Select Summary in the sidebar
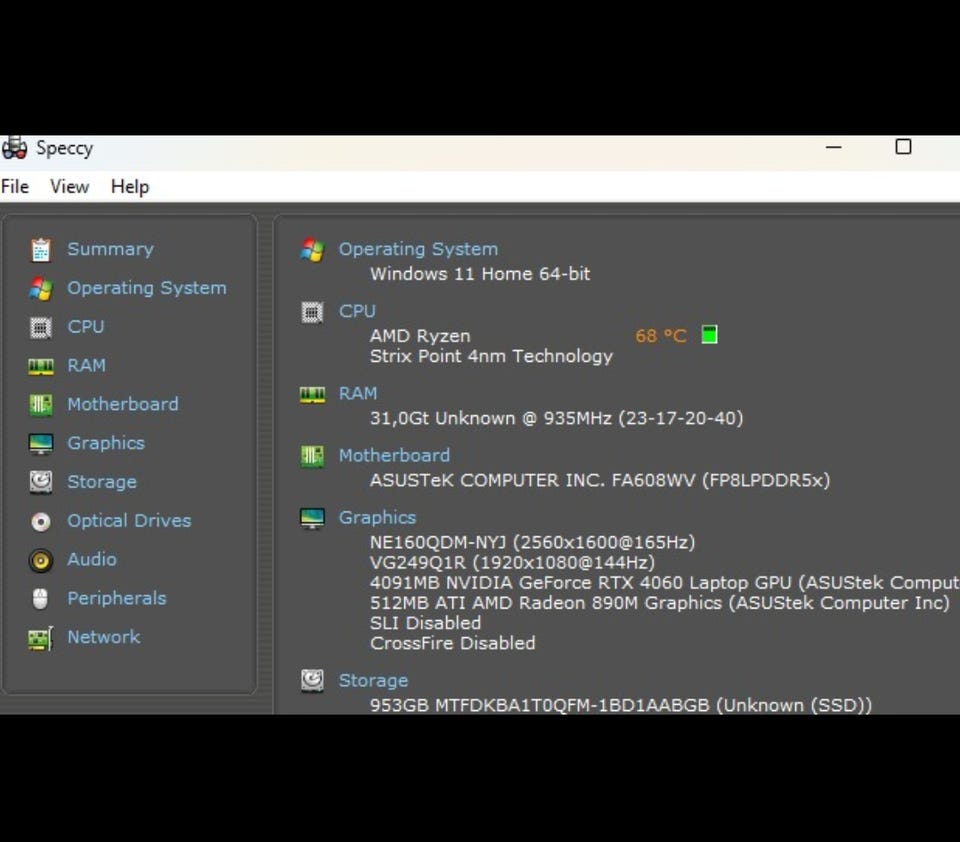Image resolution: width=960 pixels, height=842 pixels. pos(110,249)
